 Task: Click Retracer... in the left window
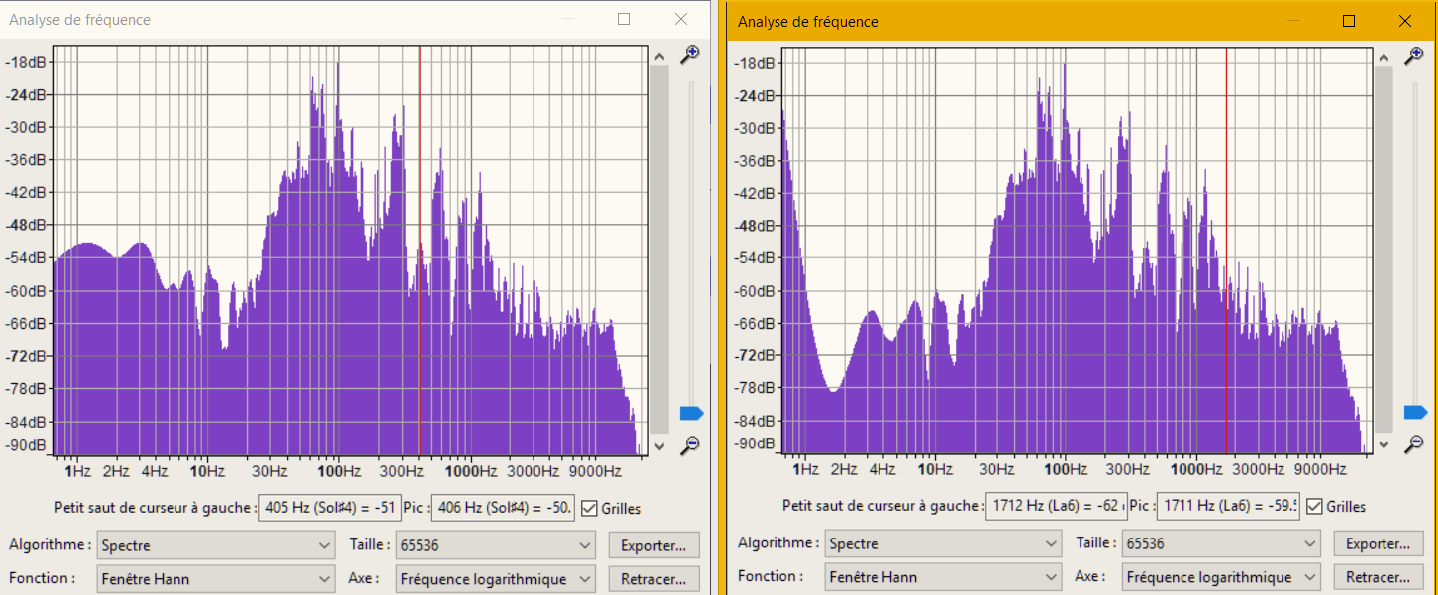[654, 579]
